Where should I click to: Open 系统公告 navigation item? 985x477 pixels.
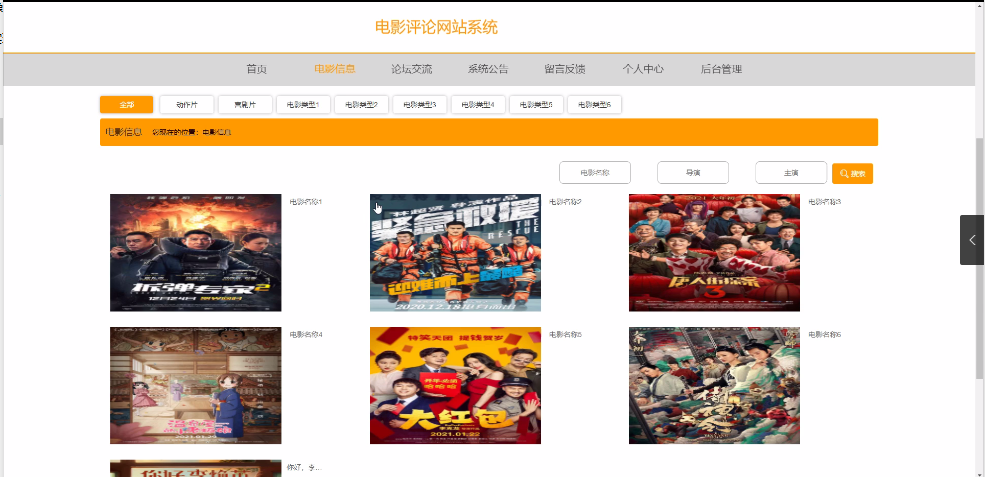488,69
